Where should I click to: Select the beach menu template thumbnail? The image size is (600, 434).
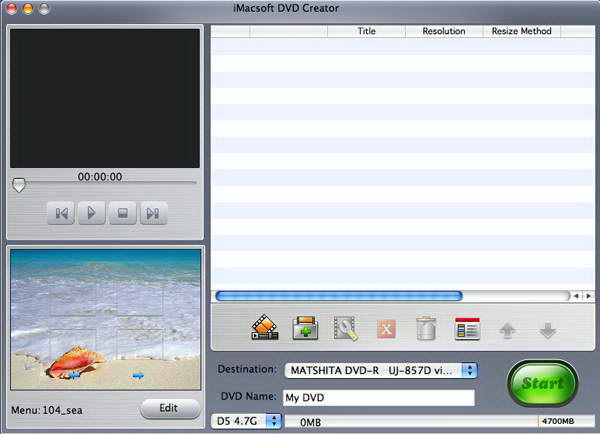(x=105, y=320)
